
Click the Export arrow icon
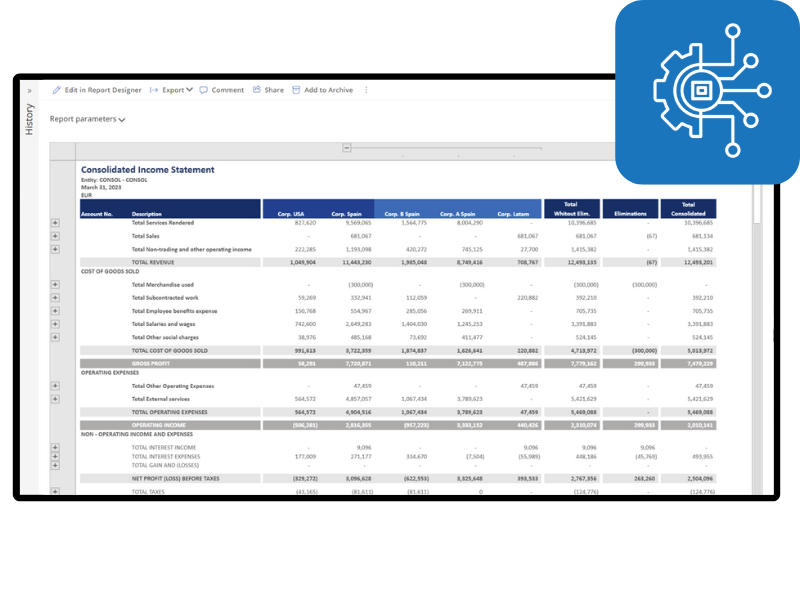(154, 90)
